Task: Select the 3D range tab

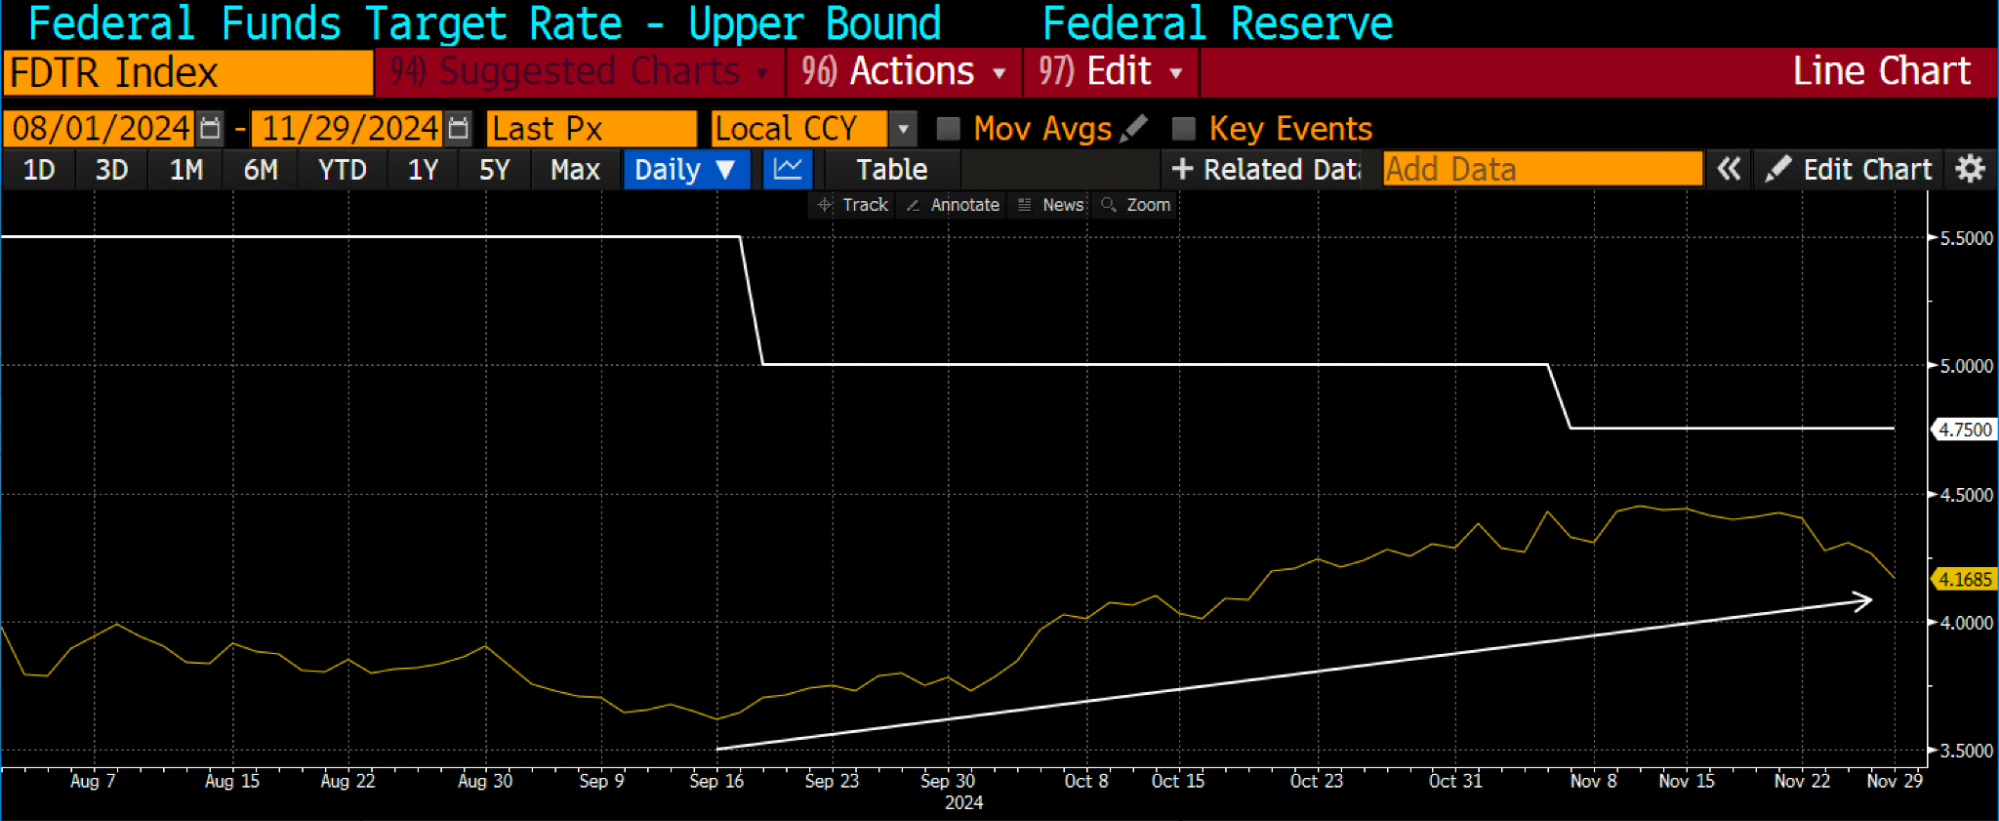Action: (x=111, y=169)
